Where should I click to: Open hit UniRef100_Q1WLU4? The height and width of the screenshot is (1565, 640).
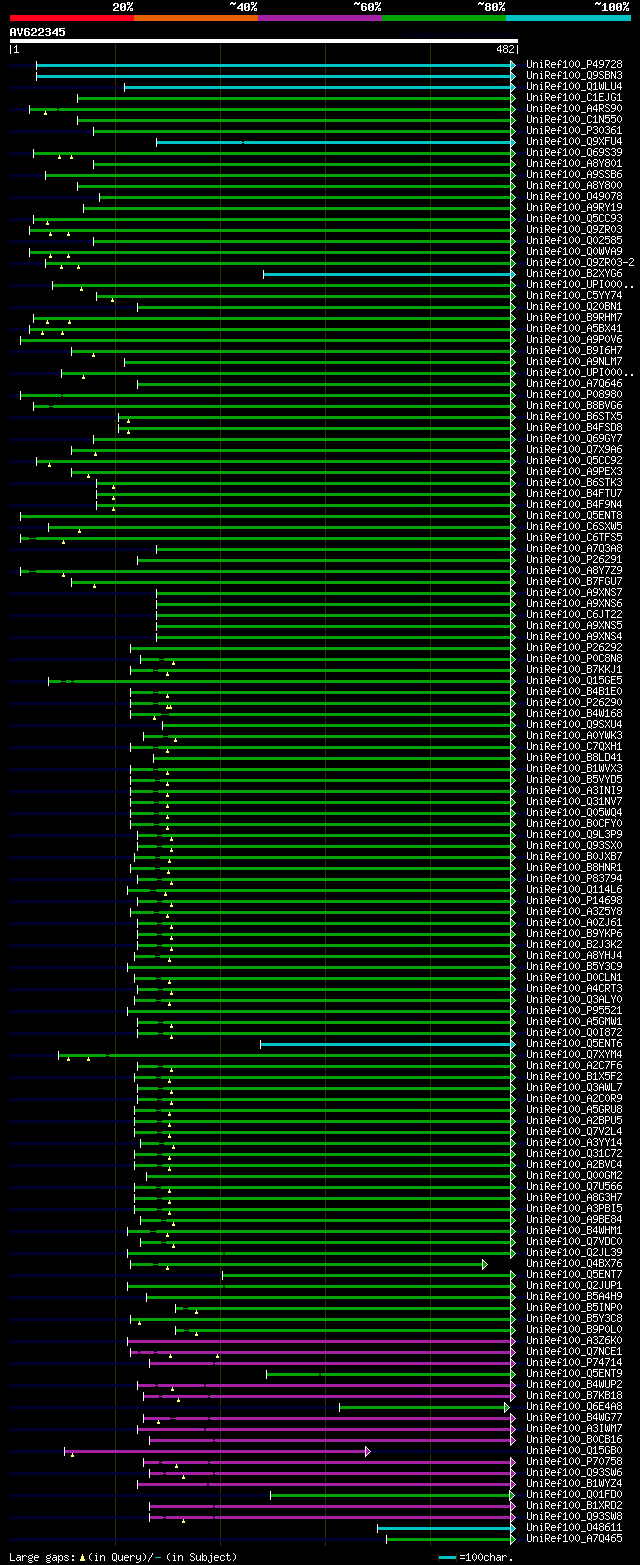[x=574, y=87]
